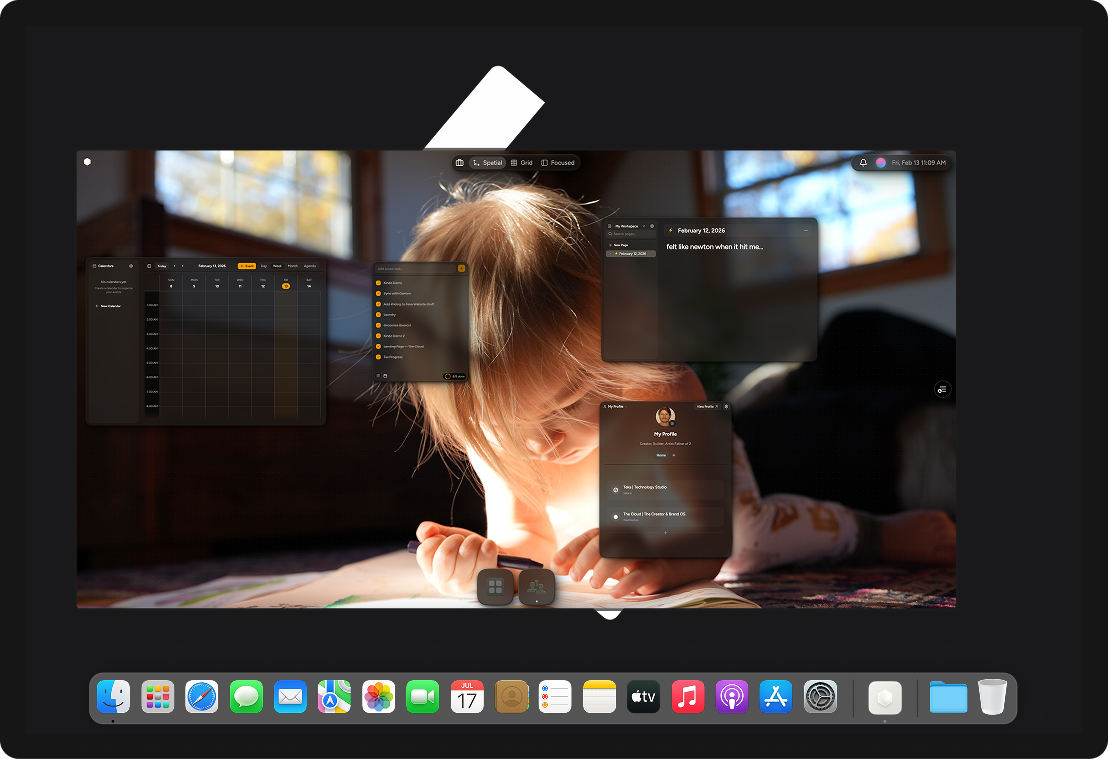Open the user avatar in top bar

click(x=880, y=162)
